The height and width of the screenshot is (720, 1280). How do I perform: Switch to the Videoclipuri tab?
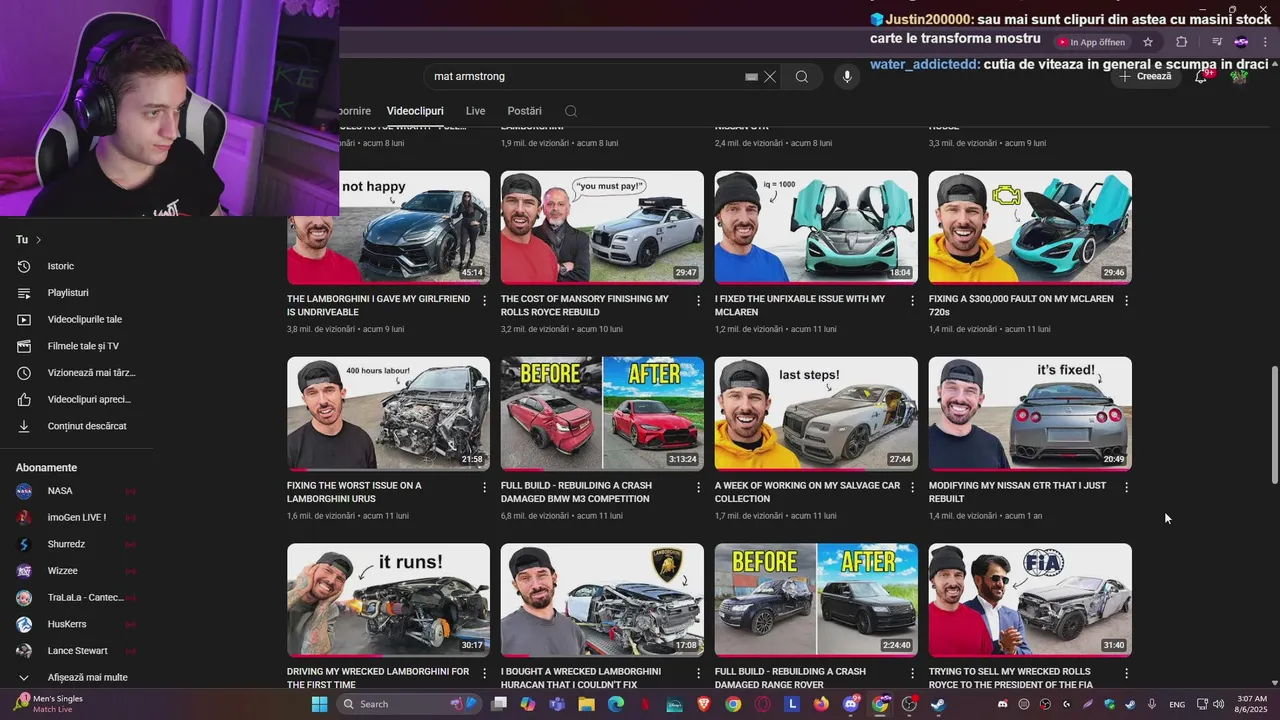coord(415,111)
